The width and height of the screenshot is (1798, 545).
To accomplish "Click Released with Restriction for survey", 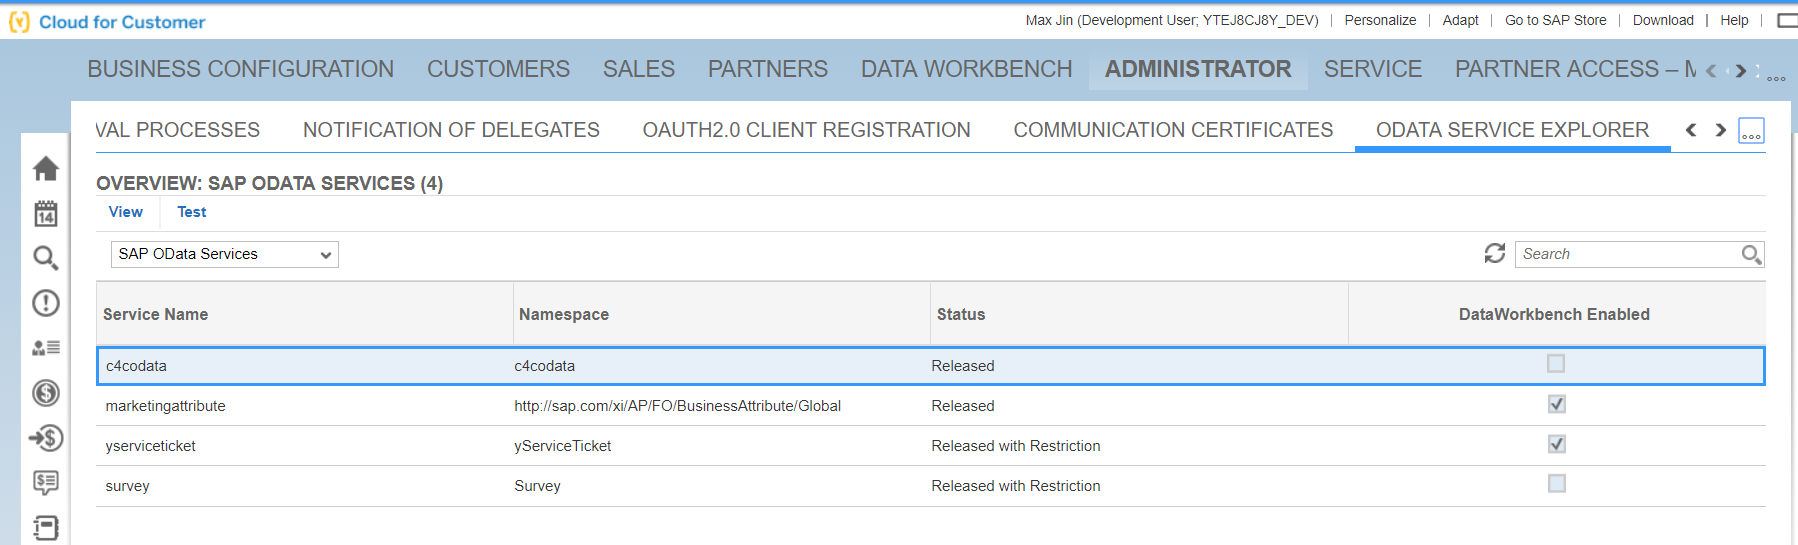I will pyautogui.click(x=1015, y=486).
